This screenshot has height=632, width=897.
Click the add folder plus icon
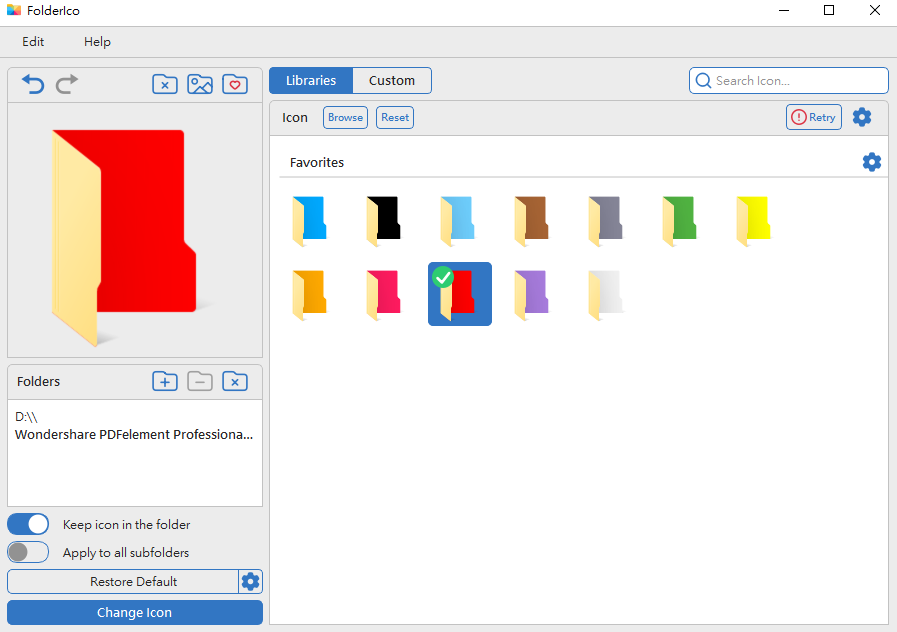[x=165, y=381]
